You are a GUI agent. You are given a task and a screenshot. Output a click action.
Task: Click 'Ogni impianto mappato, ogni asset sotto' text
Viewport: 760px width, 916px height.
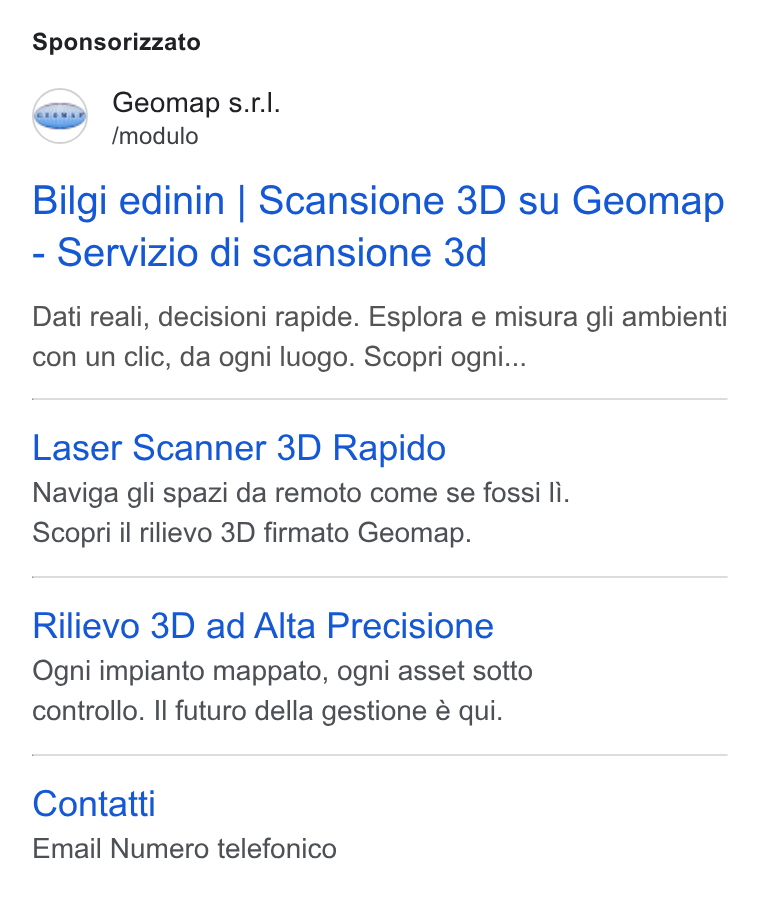(x=282, y=671)
